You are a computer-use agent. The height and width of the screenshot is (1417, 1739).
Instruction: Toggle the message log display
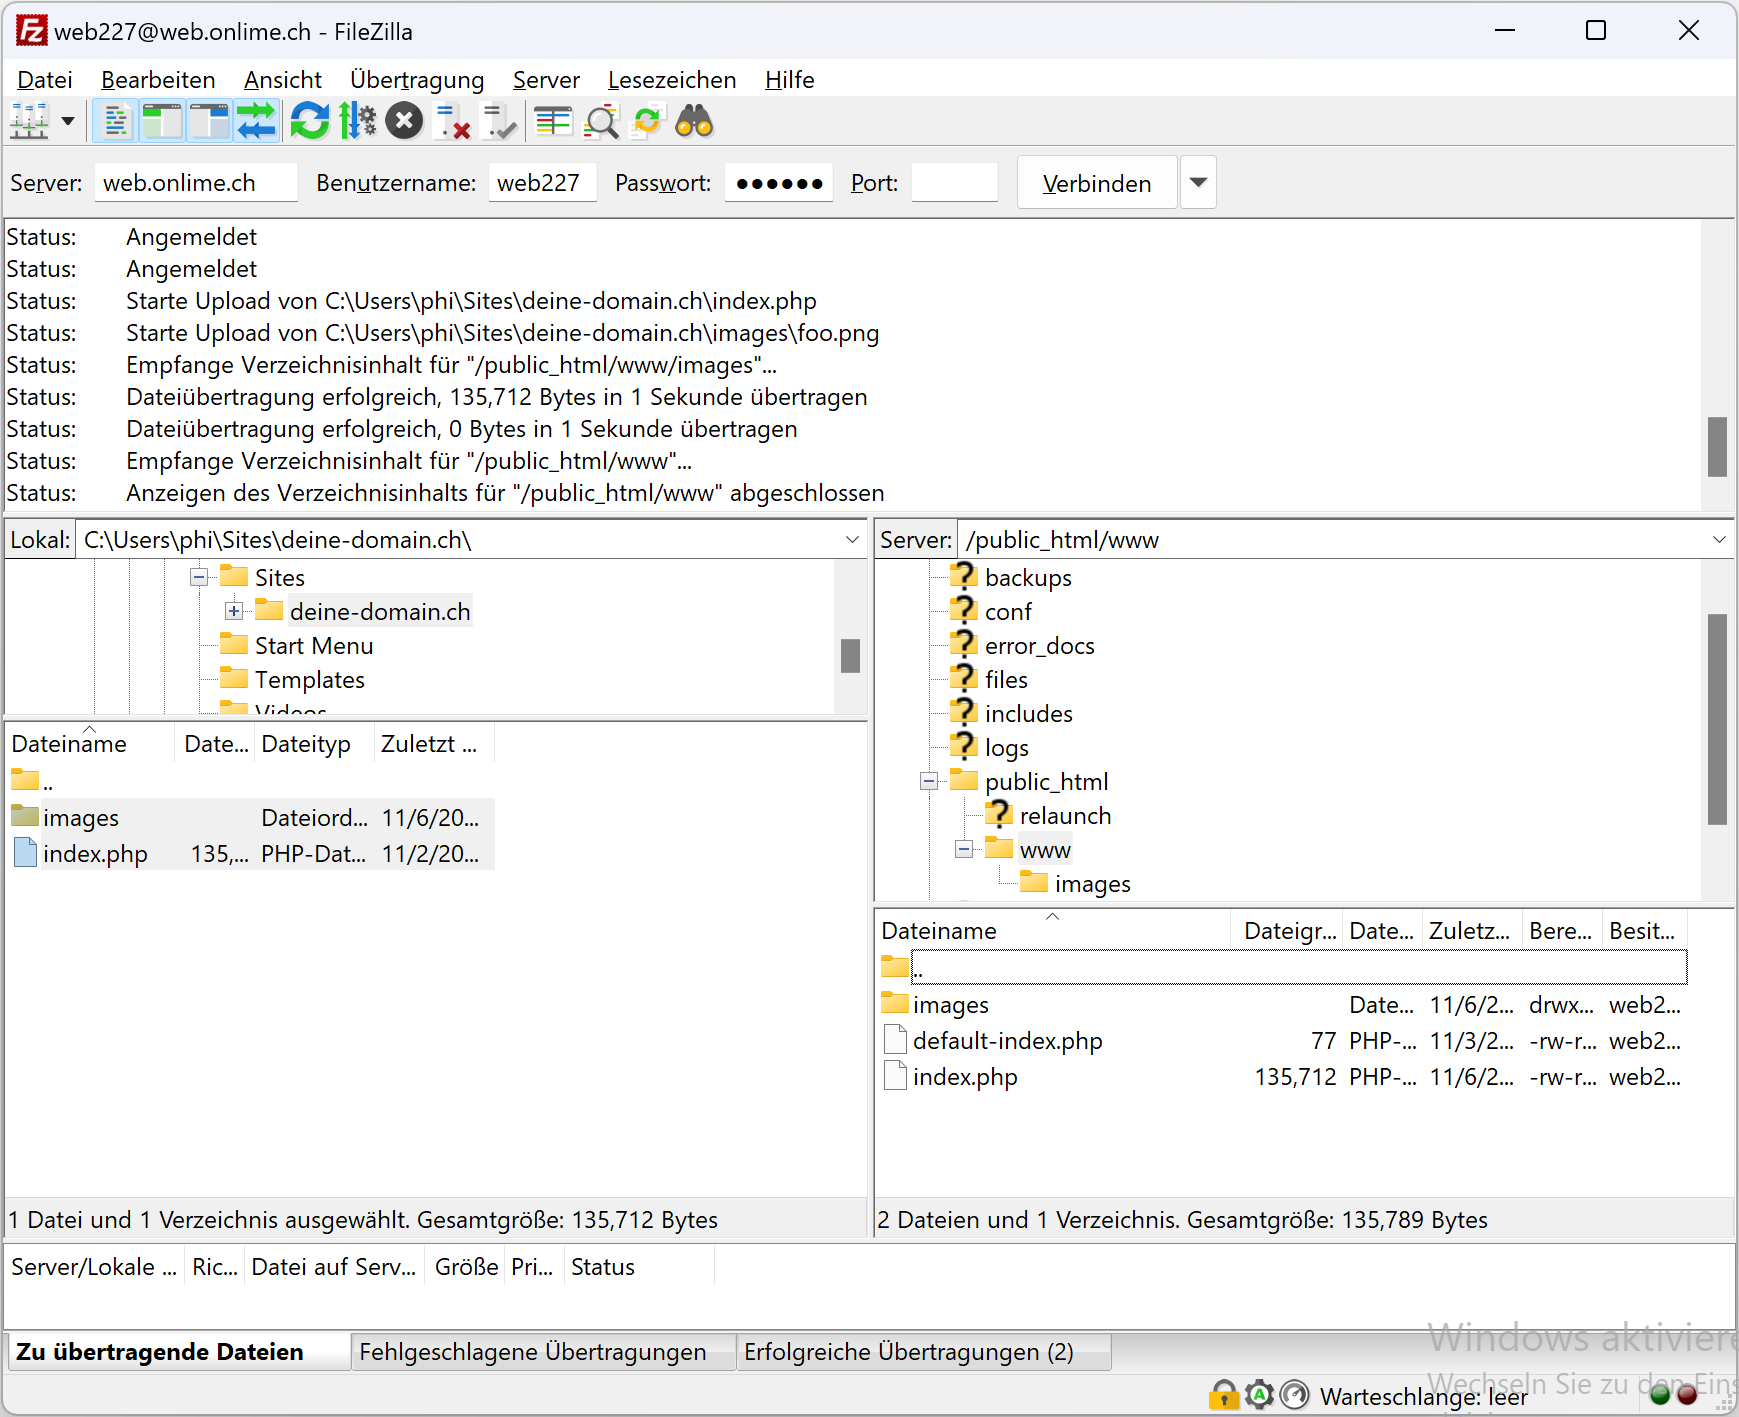116,122
